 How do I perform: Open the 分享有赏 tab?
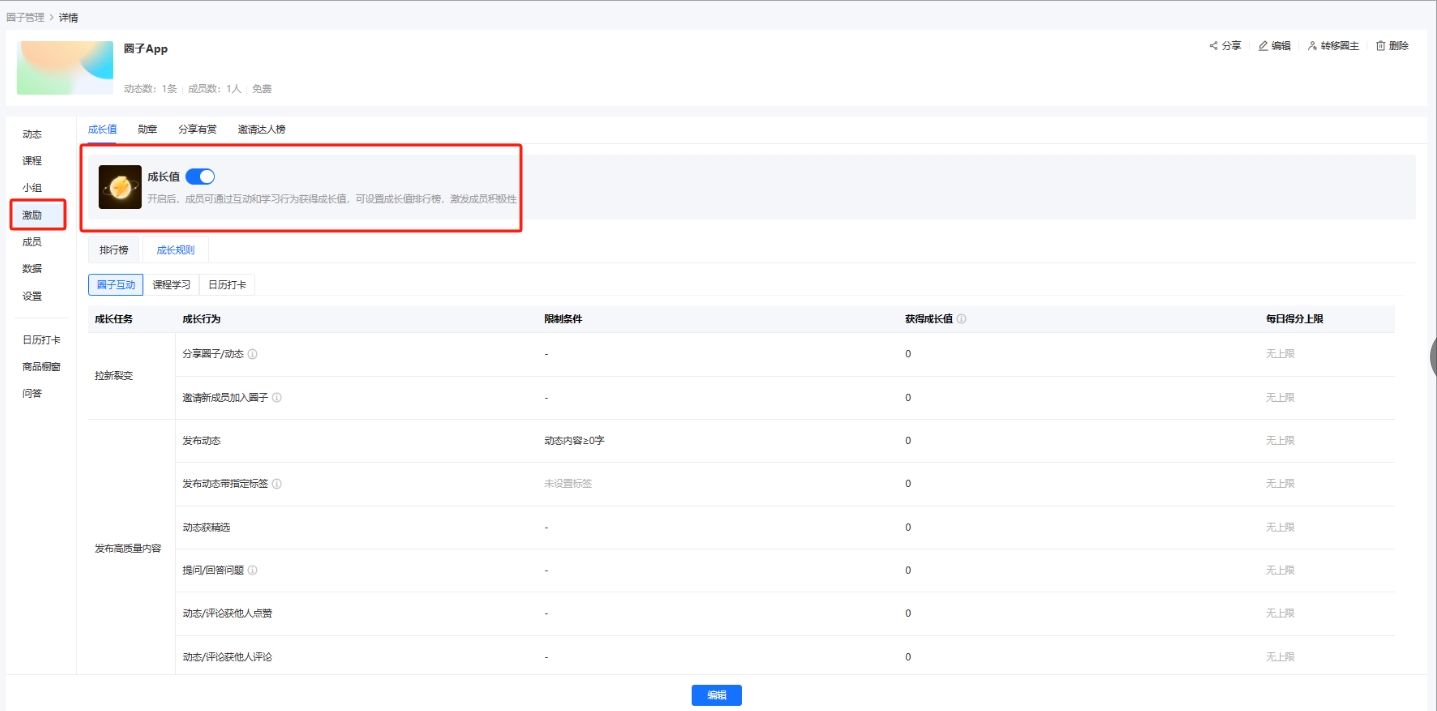[x=197, y=129]
